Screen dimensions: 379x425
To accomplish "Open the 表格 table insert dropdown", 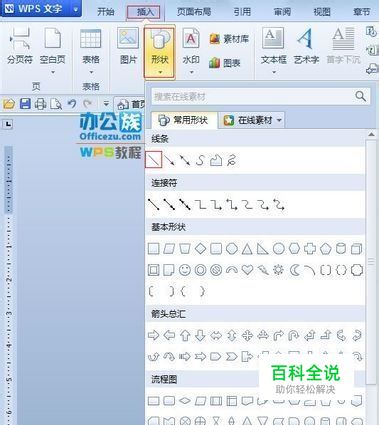I will pyautogui.click(x=91, y=52).
